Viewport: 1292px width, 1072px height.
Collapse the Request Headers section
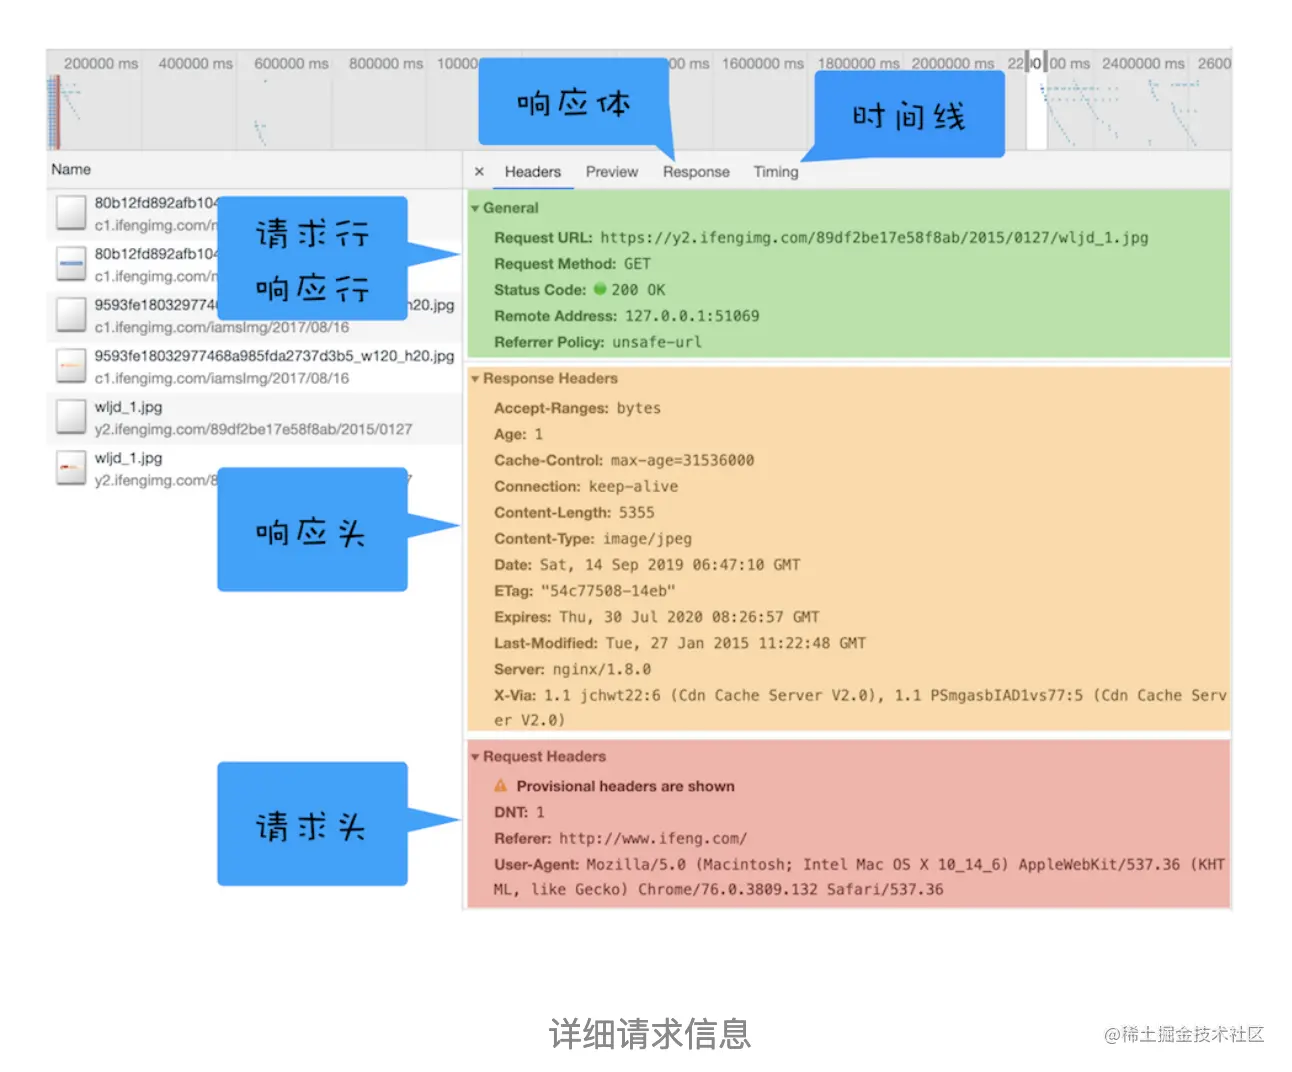tap(475, 757)
